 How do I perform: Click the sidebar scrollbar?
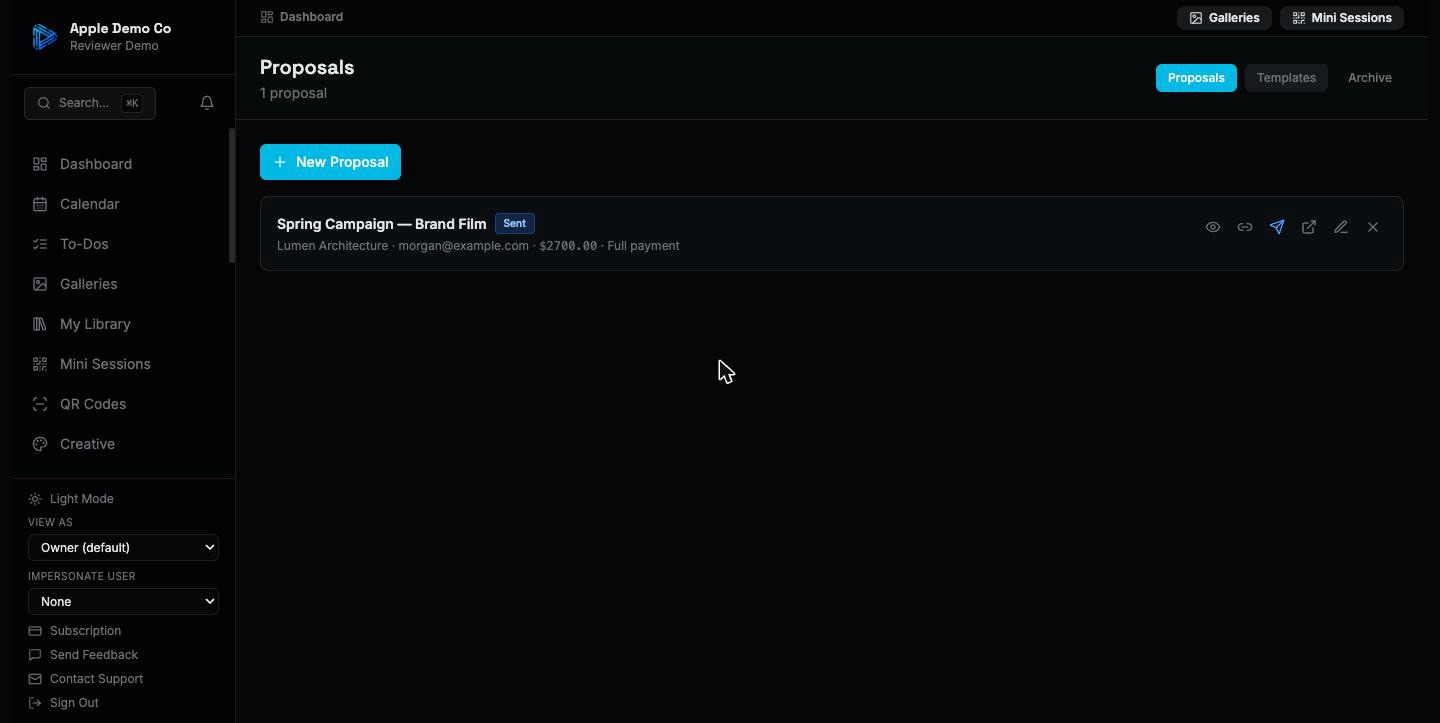[x=232, y=196]
